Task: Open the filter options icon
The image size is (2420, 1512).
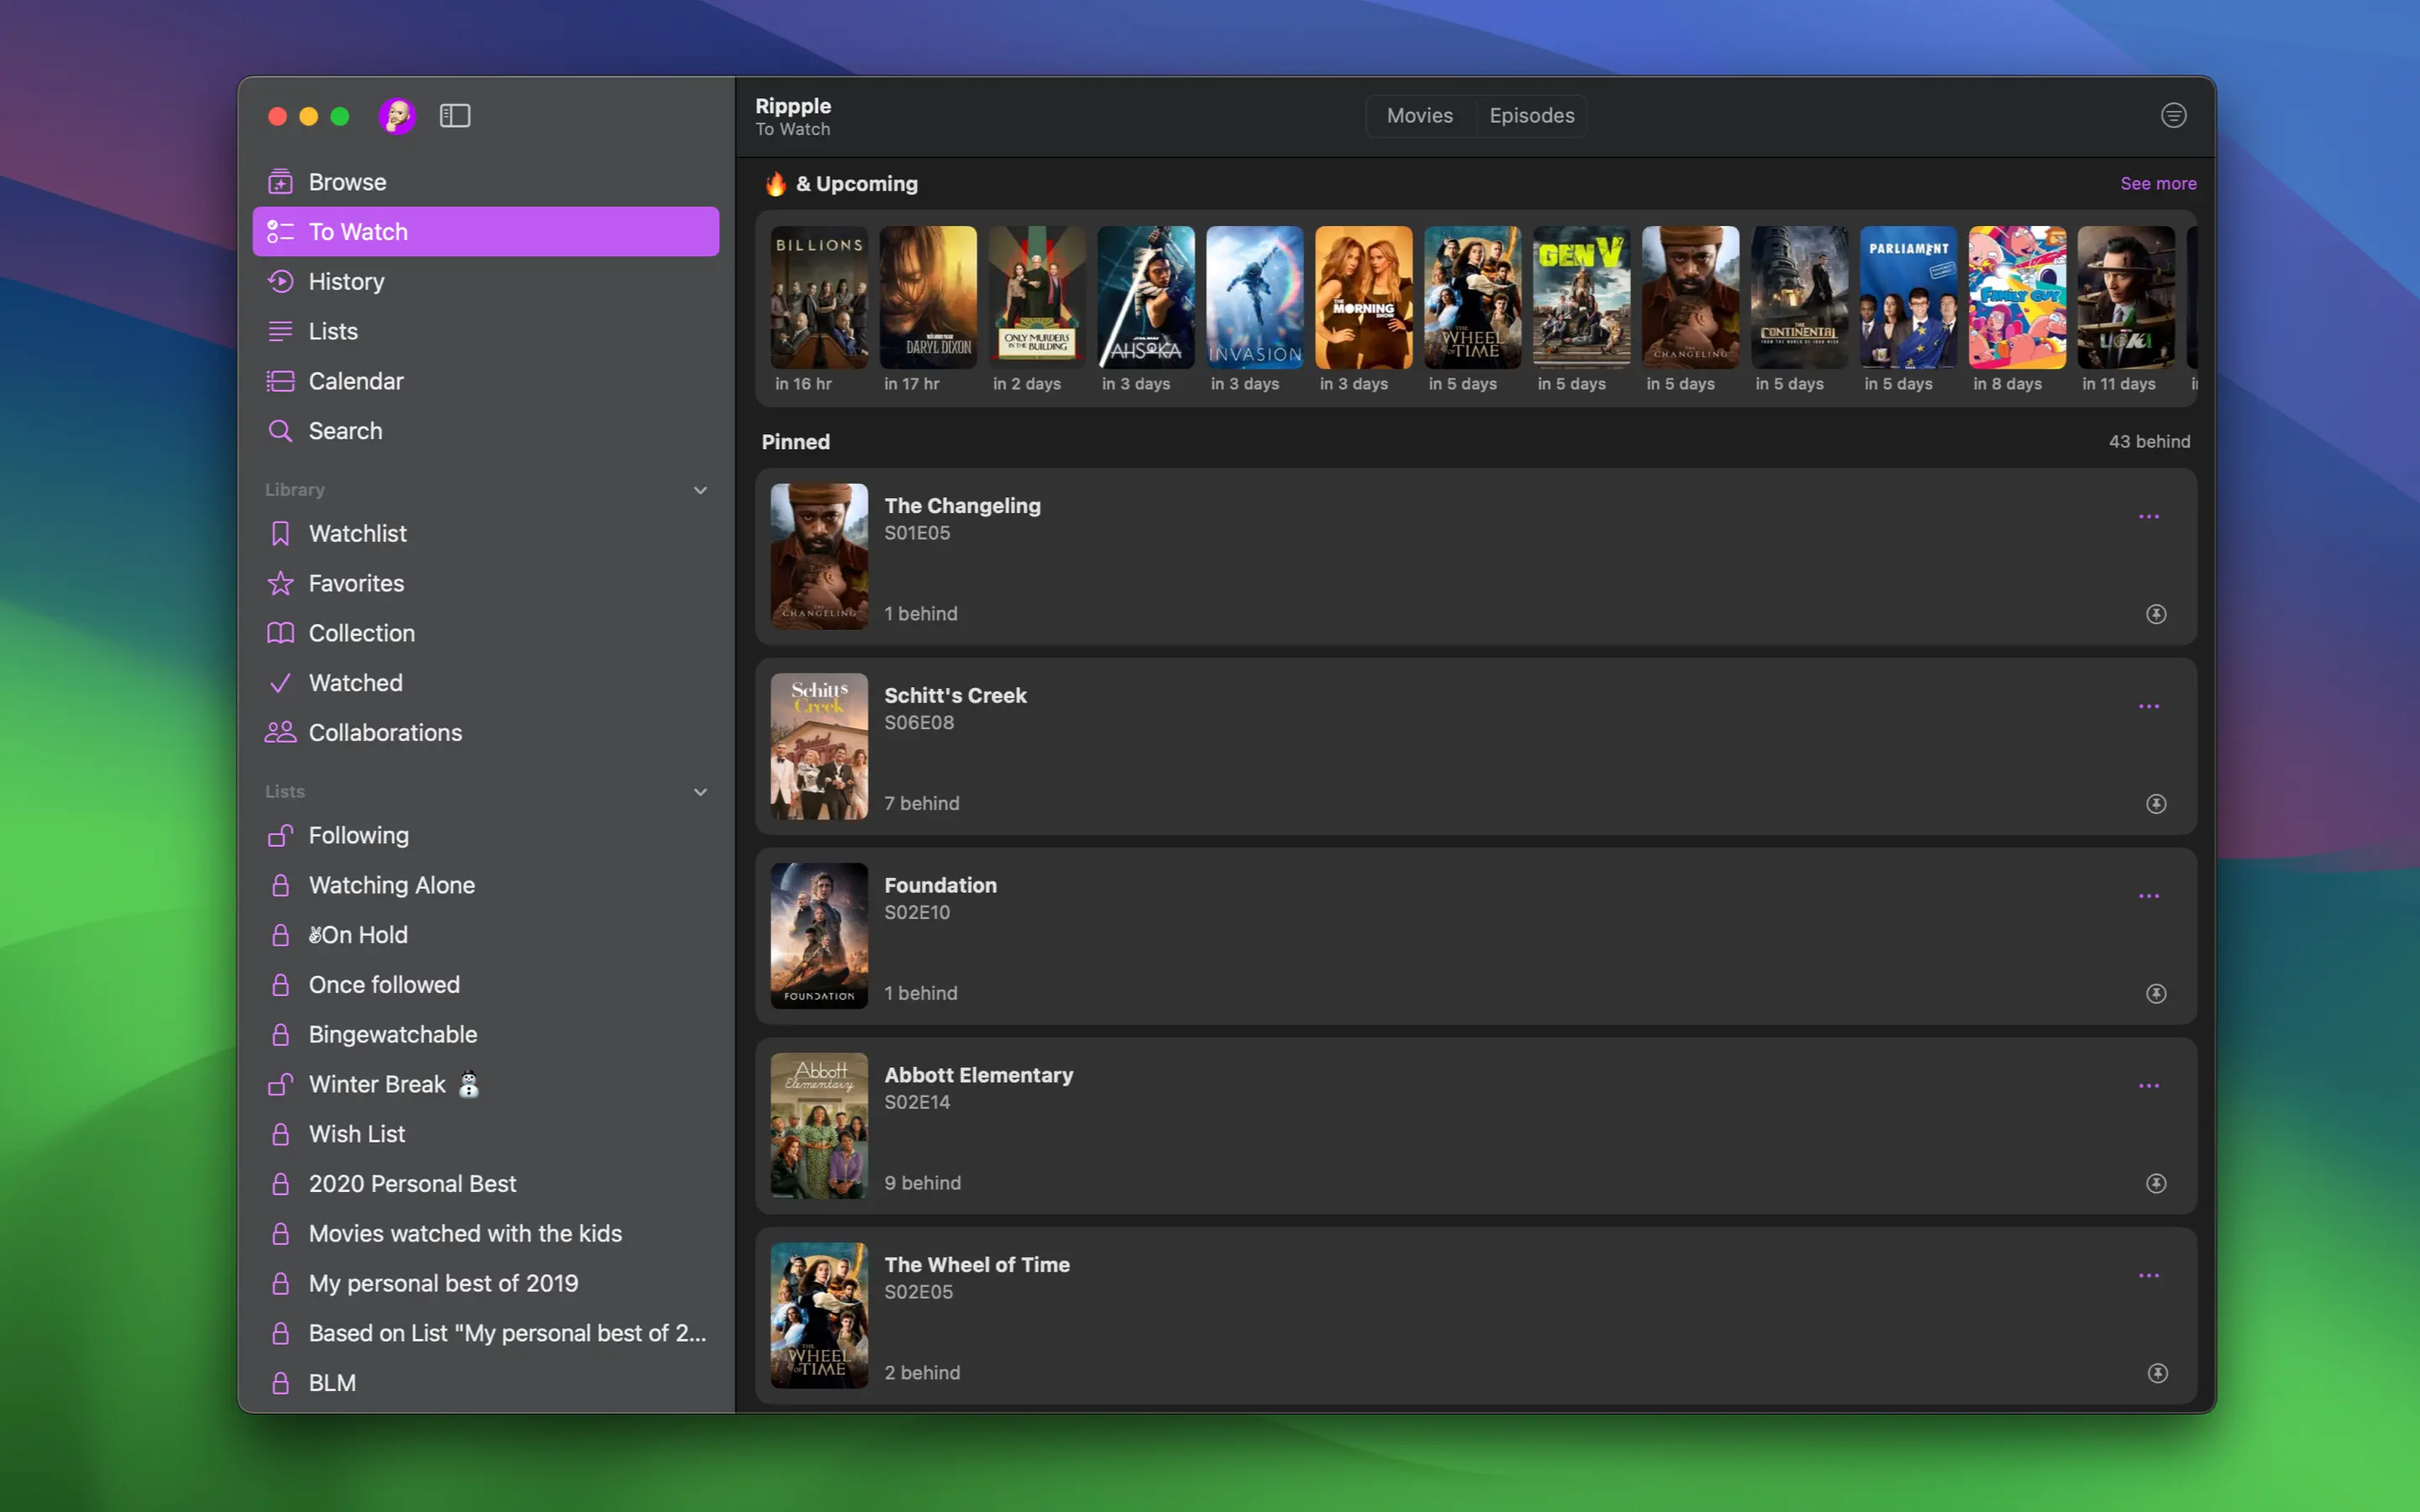Action: tap(2173, 116)
